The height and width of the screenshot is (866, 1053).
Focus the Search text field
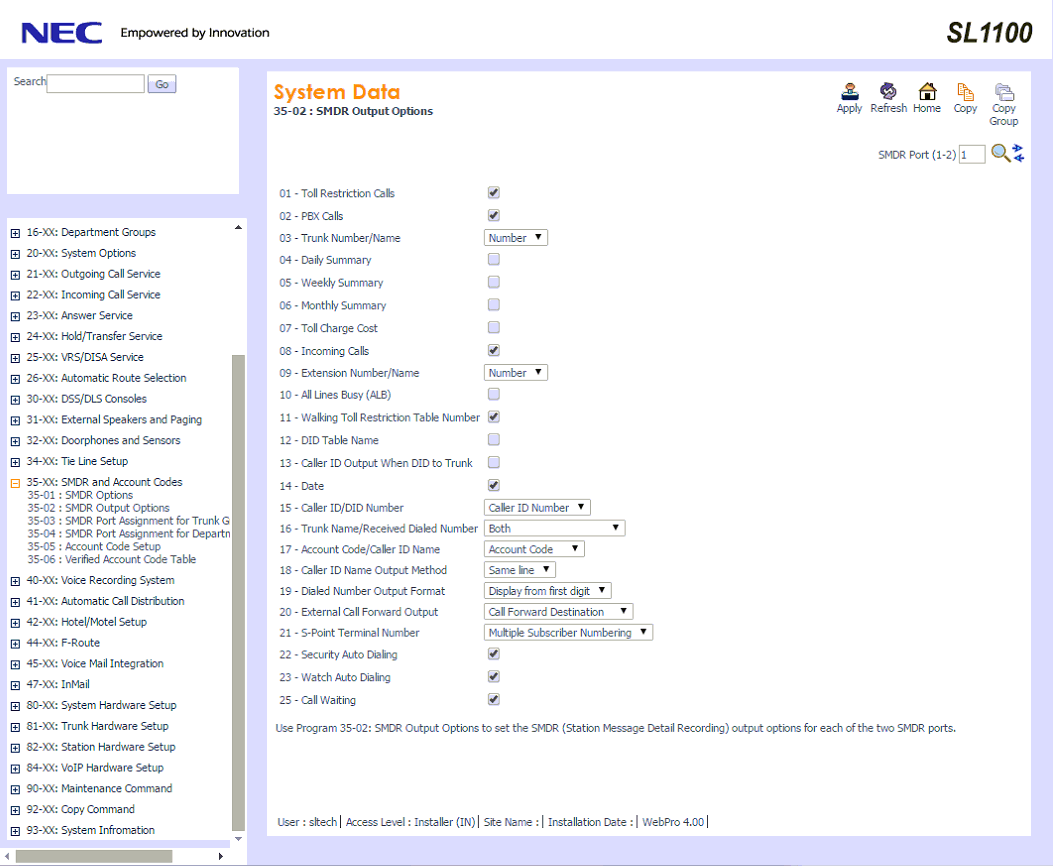pos(95,83)
